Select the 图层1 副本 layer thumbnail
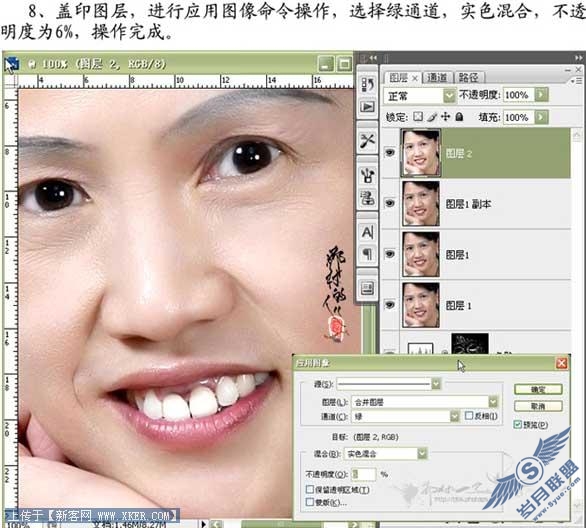 tap(420, 203)
